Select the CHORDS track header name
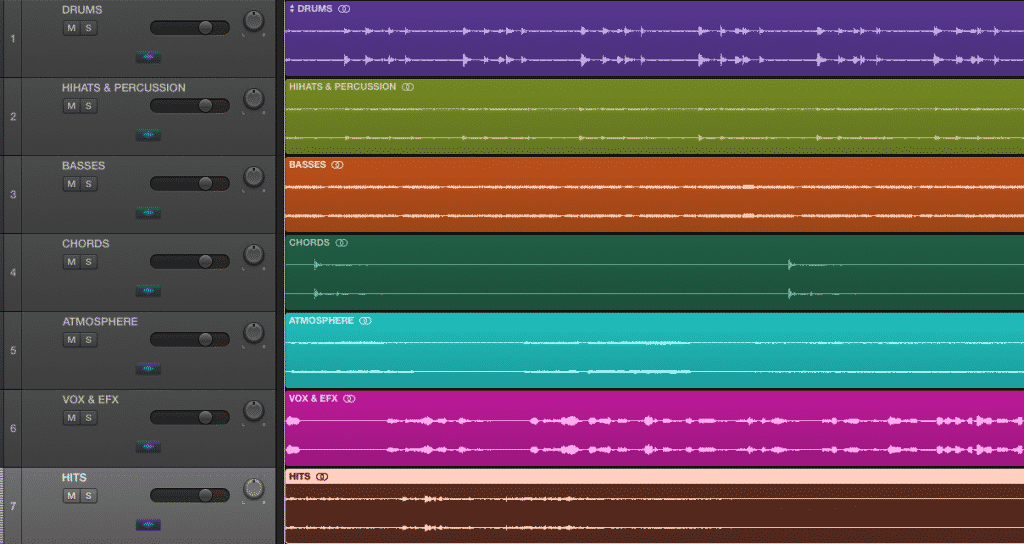Image resolution: width=1024 pixels, height=544 pixels. (86, 244)
